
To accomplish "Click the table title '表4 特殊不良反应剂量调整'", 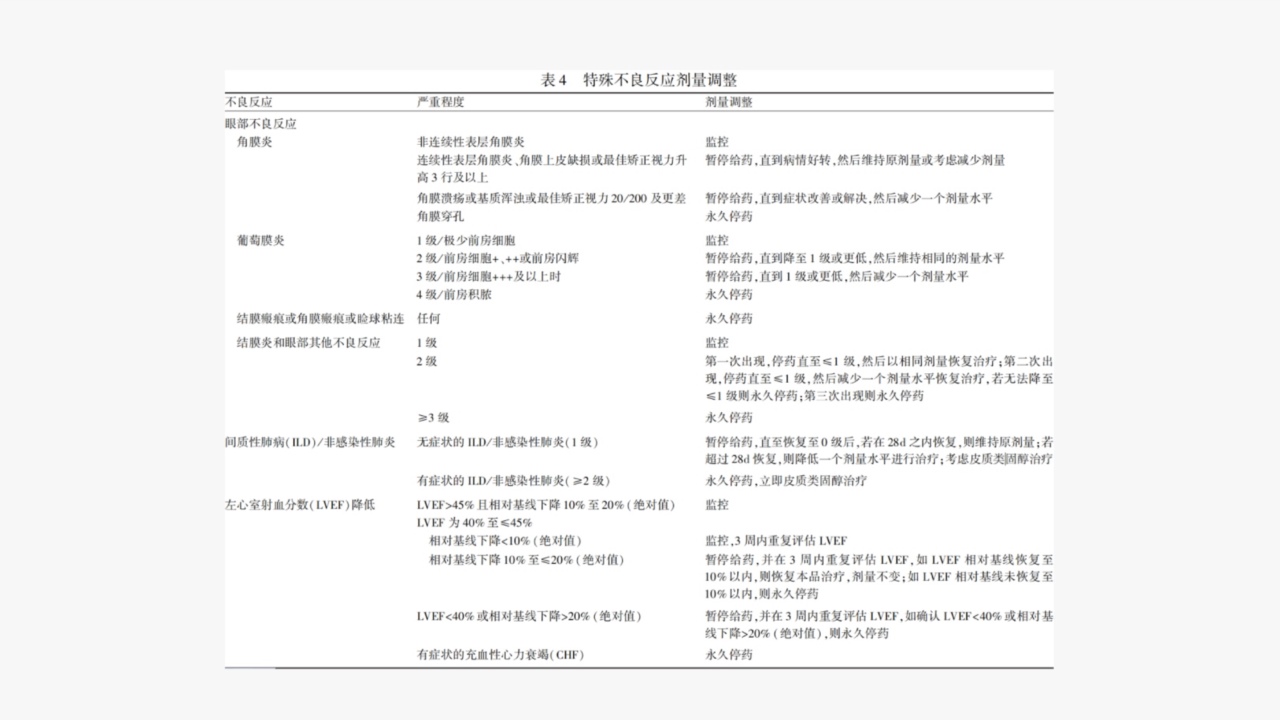I will (639, 80).
